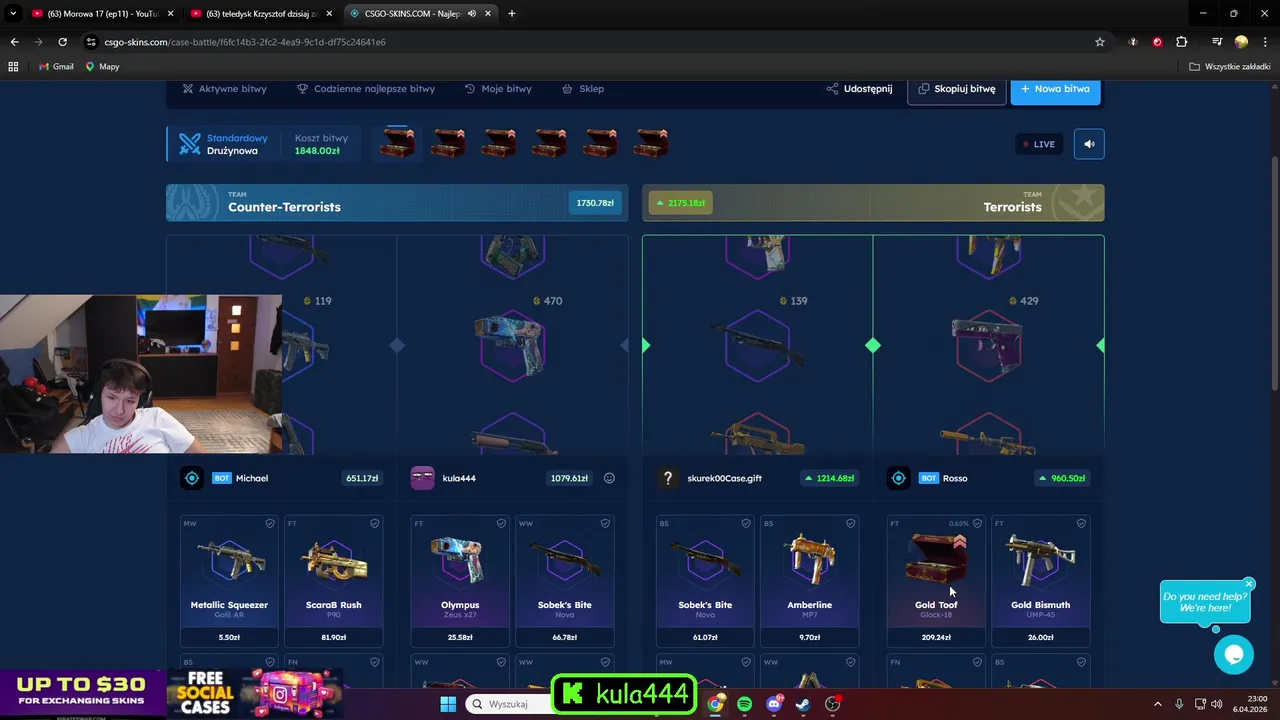The height and width of the screenshot is (720, 1280).
Task: Select the last case thumbnail in battle row
Action: click(651, 143)
